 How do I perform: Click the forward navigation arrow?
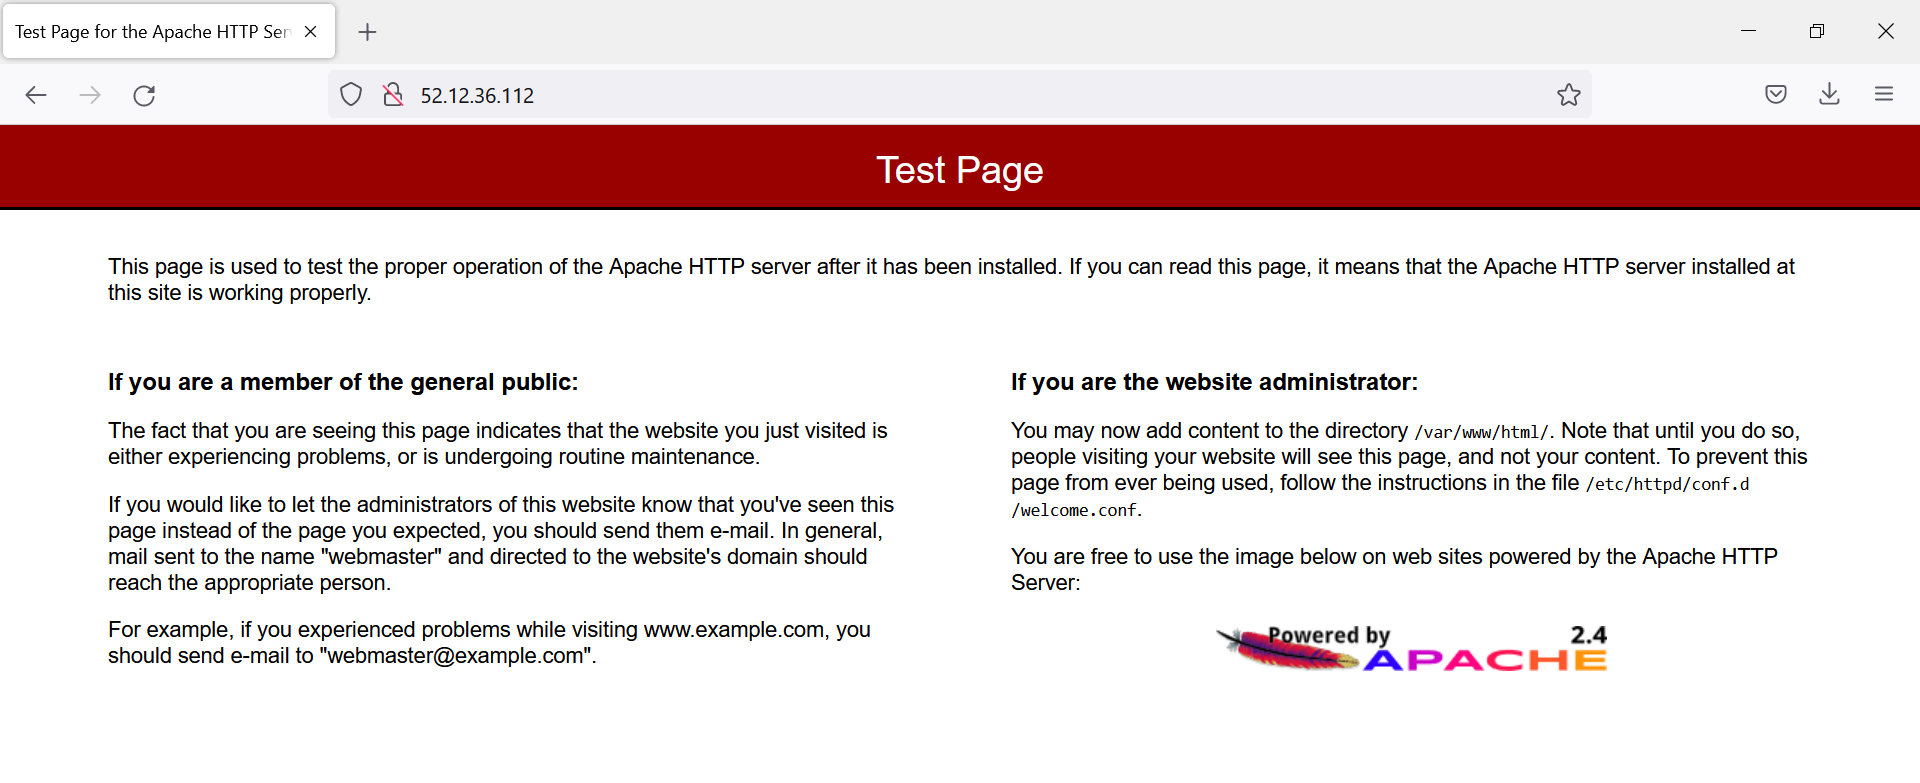coord(90,95)
